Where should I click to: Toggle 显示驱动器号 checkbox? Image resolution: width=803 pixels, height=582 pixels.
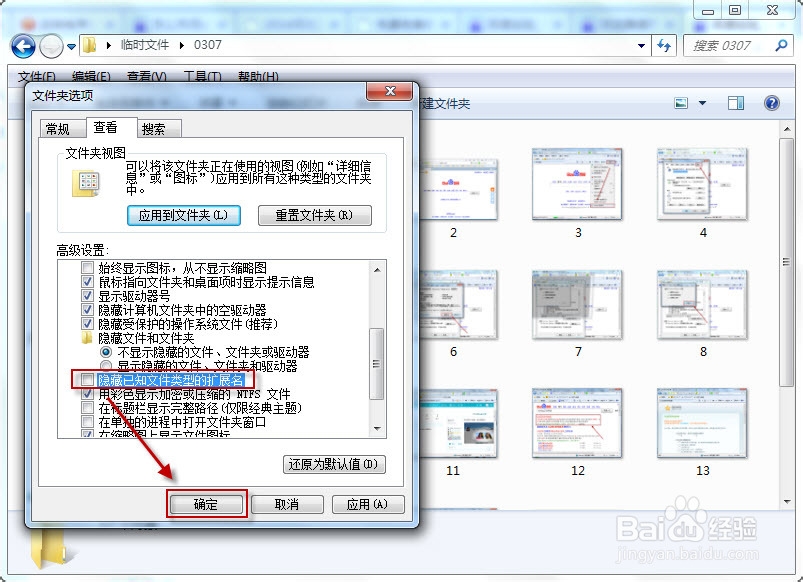[x=88, y=296]
